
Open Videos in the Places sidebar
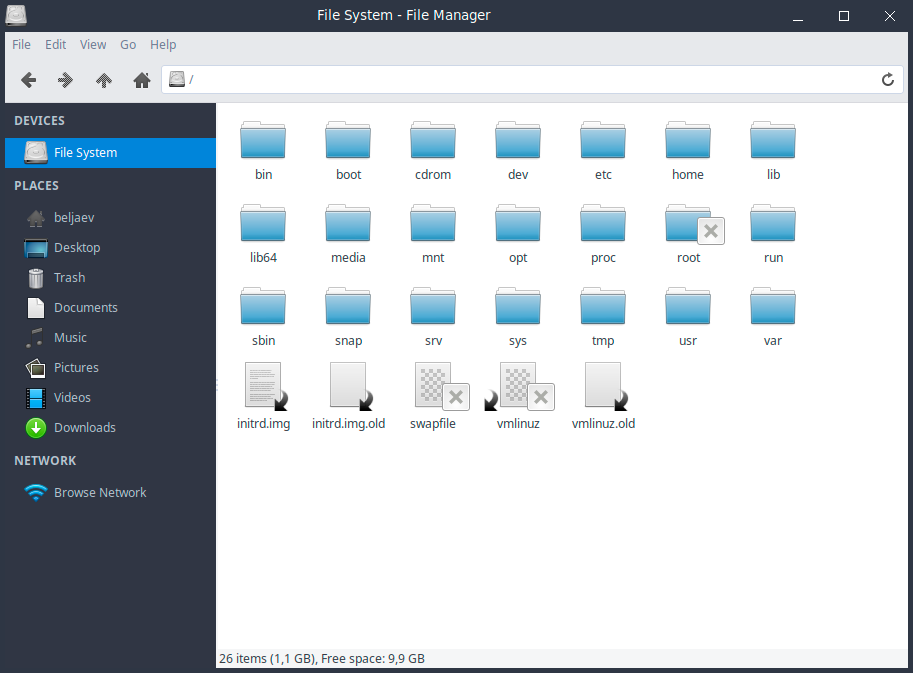(x=111, y=398)
